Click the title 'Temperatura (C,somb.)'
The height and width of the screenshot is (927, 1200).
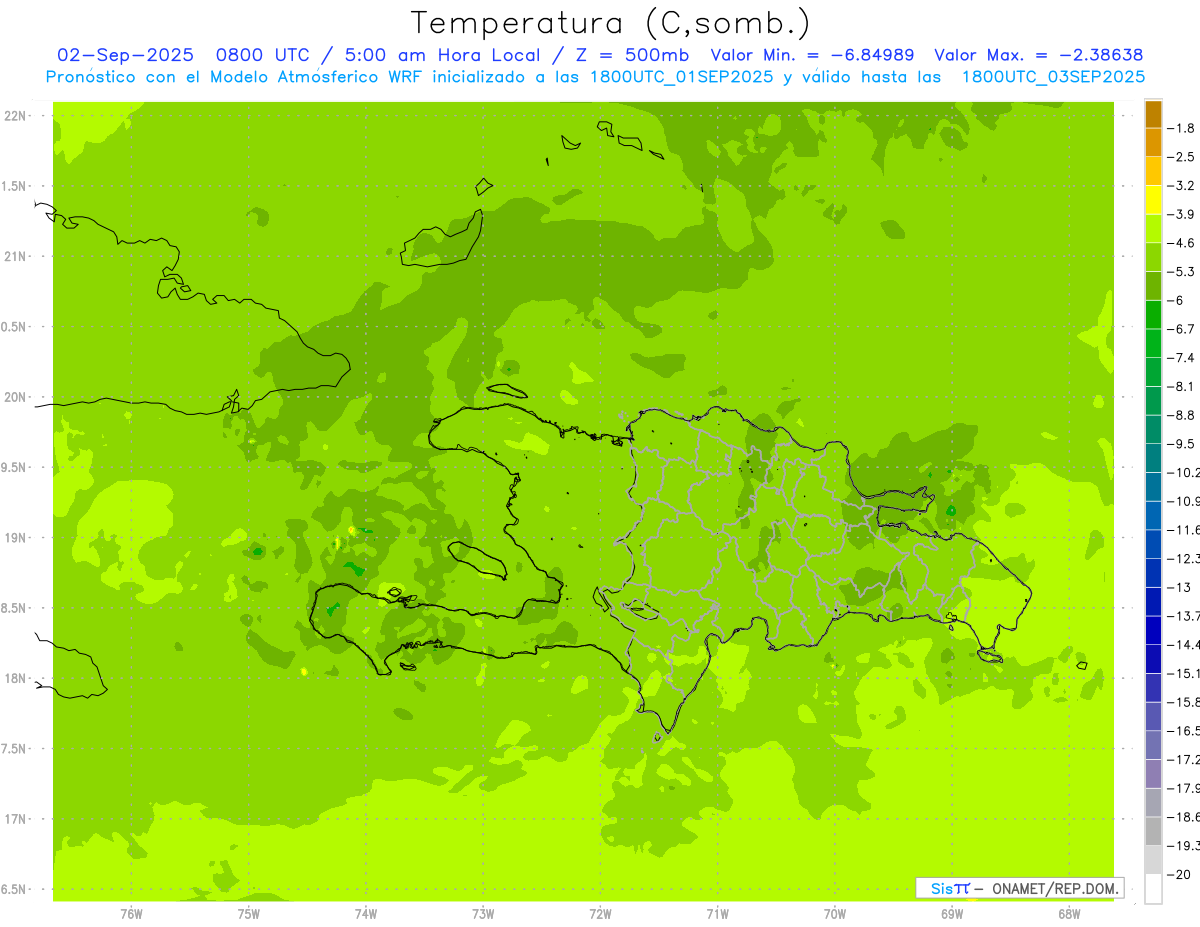point(611,23)
